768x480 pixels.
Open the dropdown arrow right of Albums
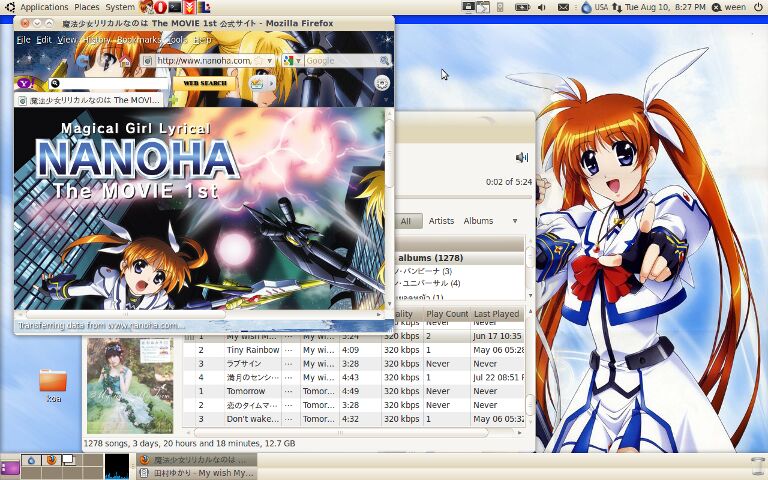515,221
